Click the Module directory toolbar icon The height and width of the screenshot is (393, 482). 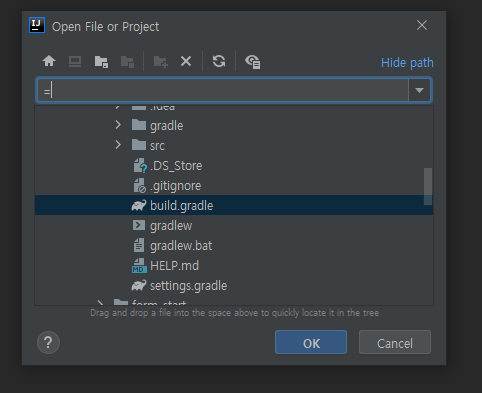127,62
